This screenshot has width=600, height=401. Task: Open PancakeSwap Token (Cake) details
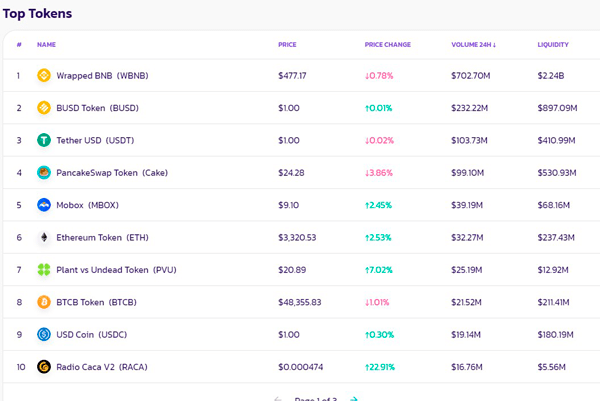112,173
